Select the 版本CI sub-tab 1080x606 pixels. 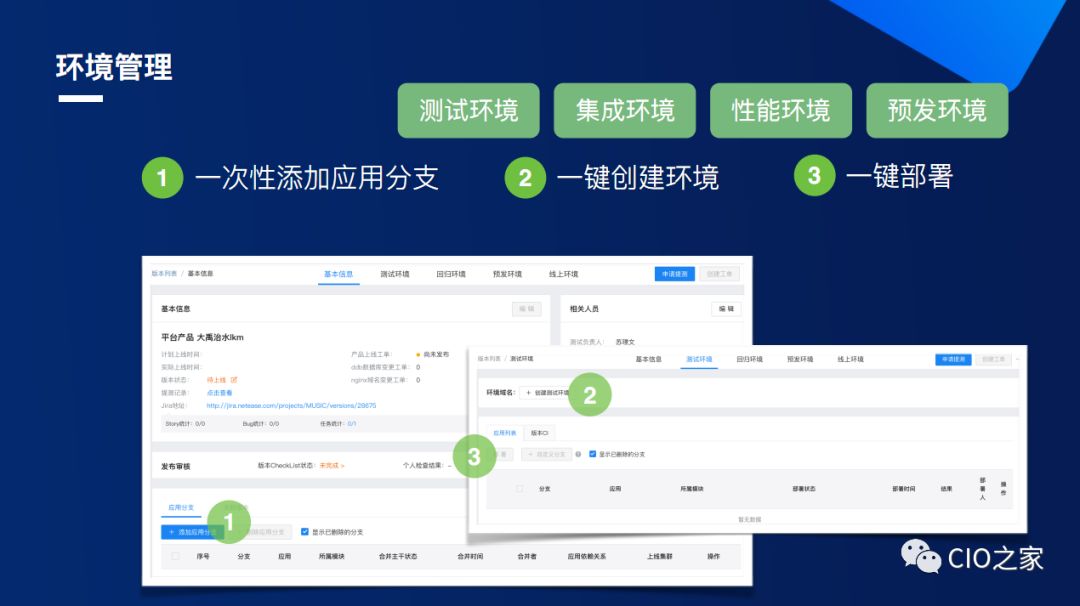(x=539, y=433)
